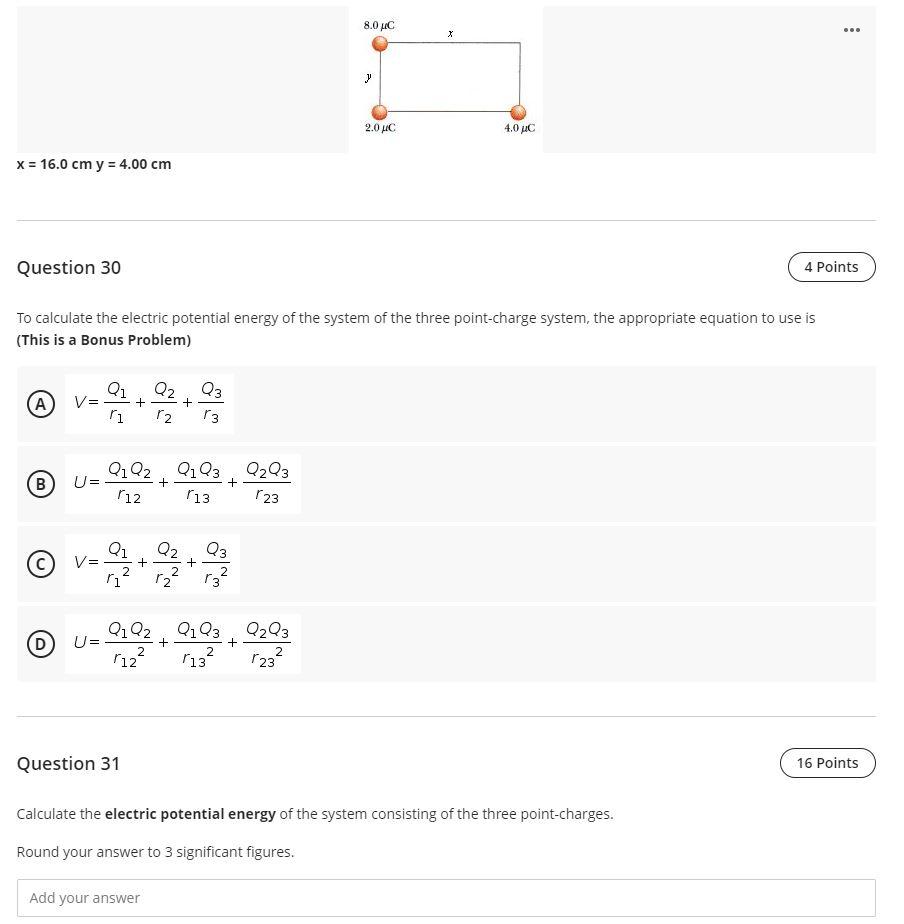The height and width of the screenshot is (924, 904).
Task: Click the 4.0 μC charge sphere in diagram
Action: [518, 114]
